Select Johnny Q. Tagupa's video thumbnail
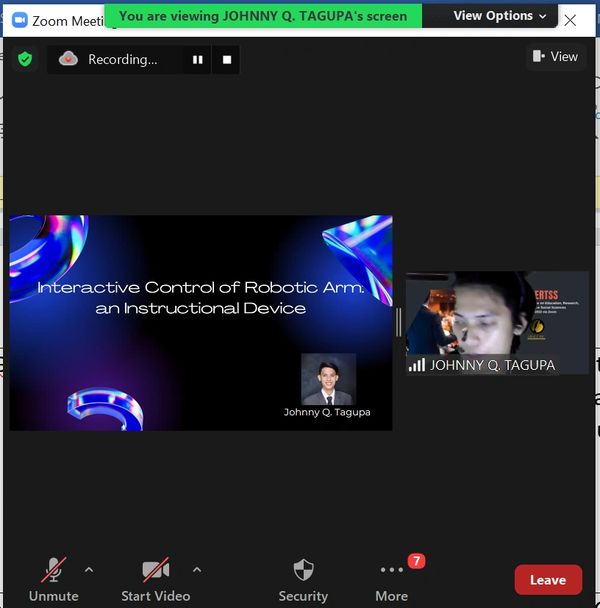Screen dimensions: 600x608 [x=497, y=320]
